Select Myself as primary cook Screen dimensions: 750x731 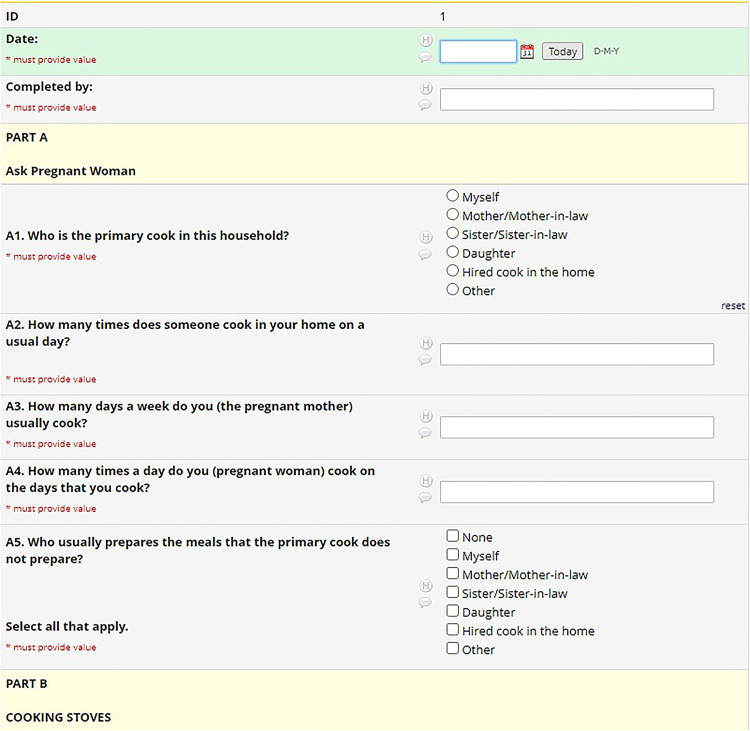452,196
